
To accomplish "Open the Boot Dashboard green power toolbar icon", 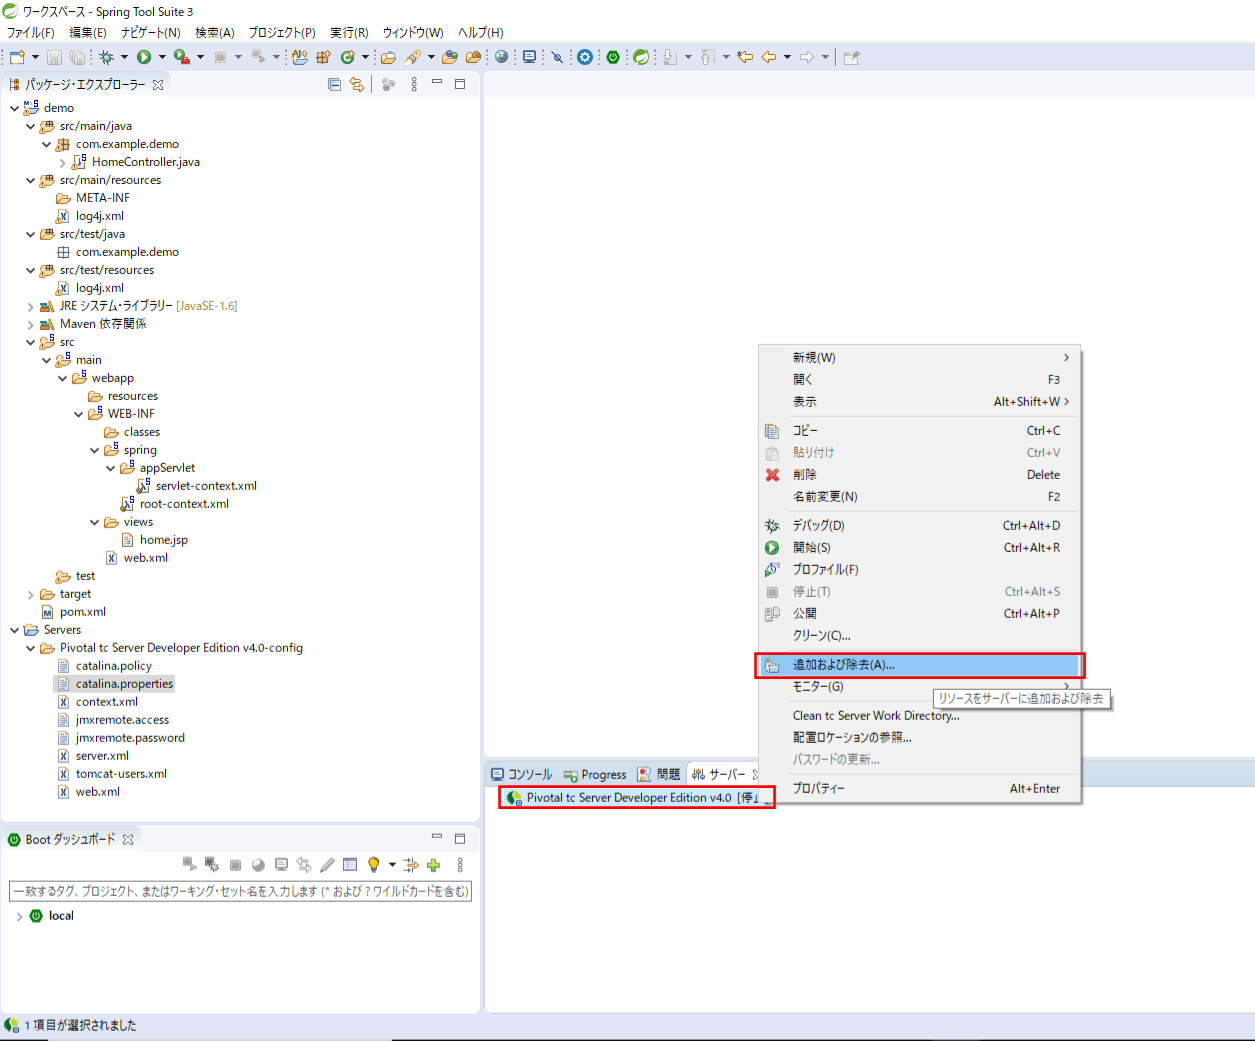I will 613,57.
